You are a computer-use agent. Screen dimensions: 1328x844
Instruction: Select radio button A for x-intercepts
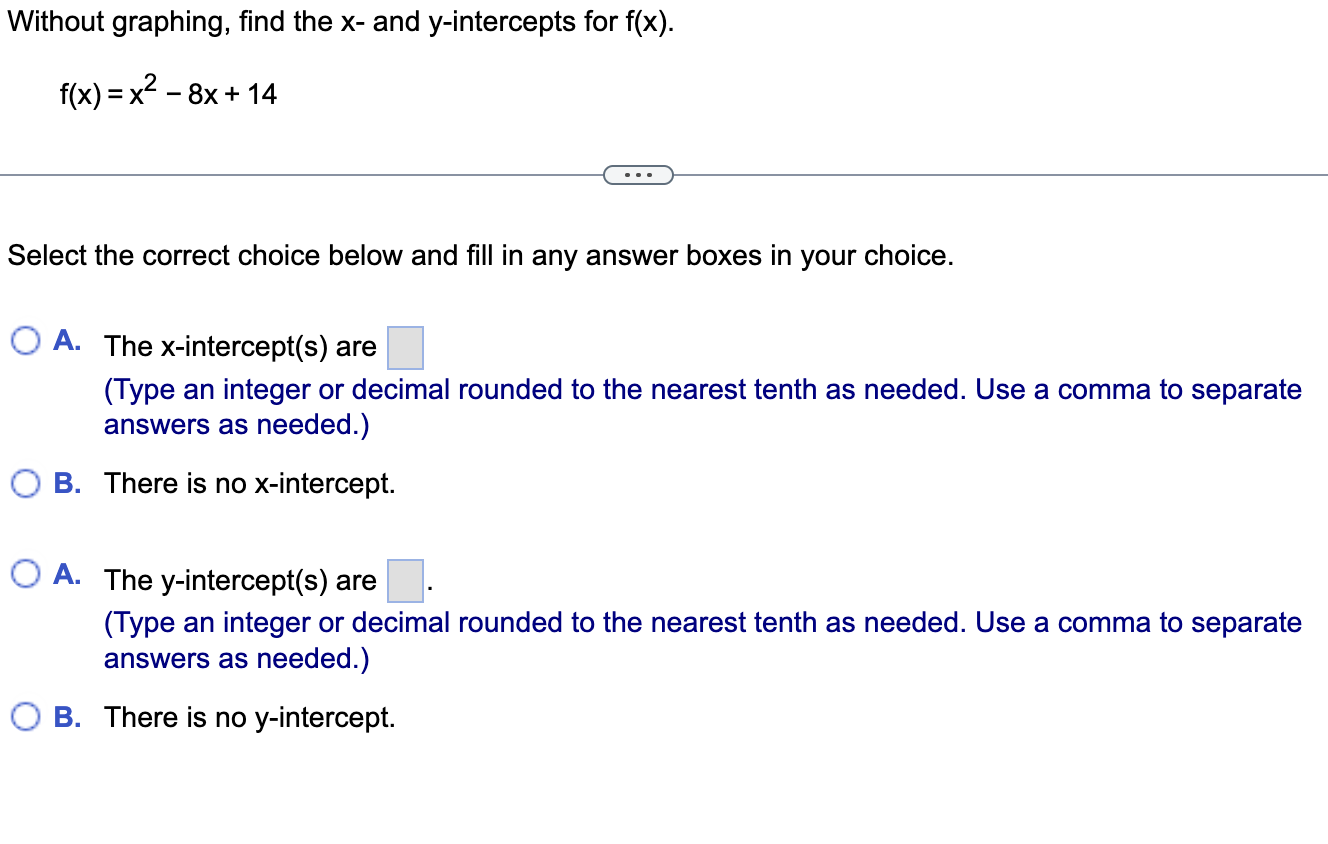point(23,341)
